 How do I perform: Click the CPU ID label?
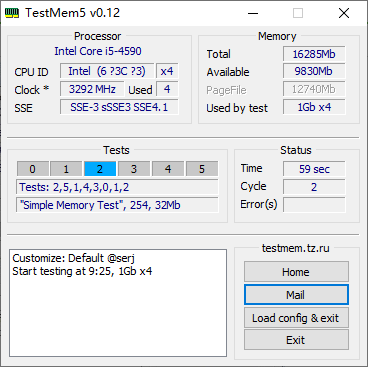[31, 72]
